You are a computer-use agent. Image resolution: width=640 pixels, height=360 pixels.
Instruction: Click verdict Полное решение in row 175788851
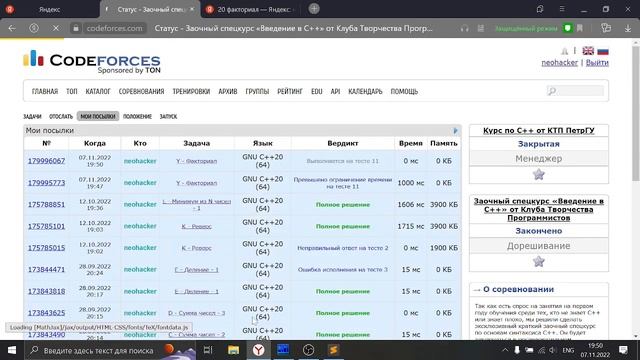click(x=342, y=204)
